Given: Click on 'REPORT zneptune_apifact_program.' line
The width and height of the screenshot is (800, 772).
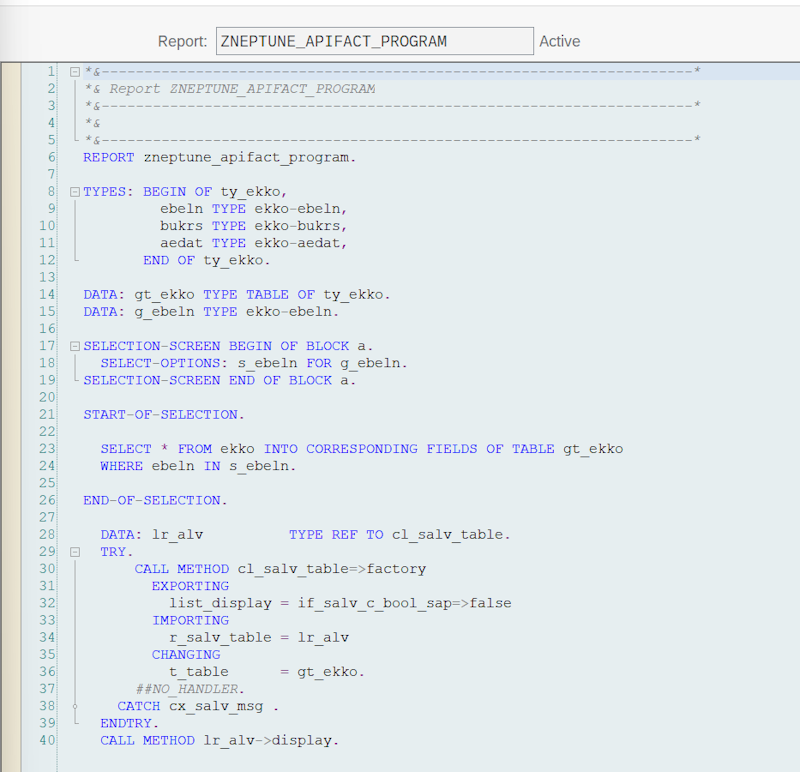Looking at the screenshot, I should coord(219,158).
